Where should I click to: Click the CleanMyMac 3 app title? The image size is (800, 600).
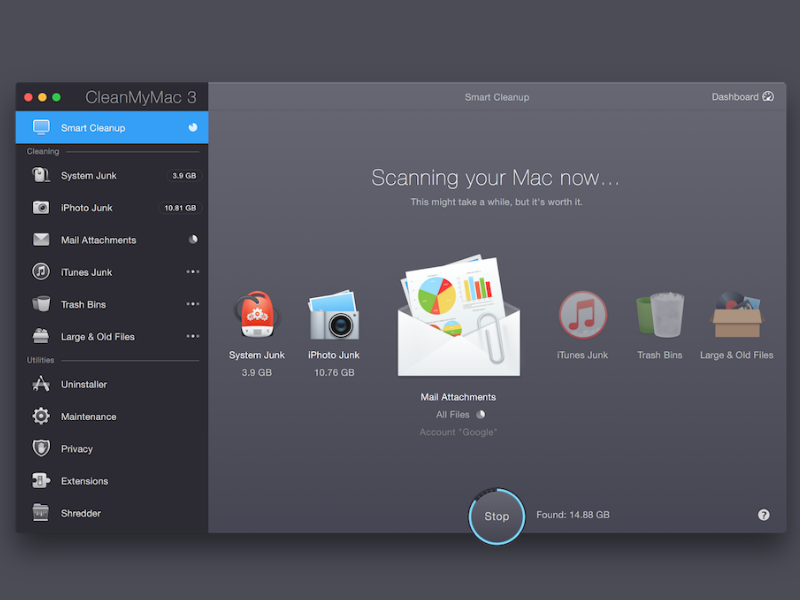[141, 97]
